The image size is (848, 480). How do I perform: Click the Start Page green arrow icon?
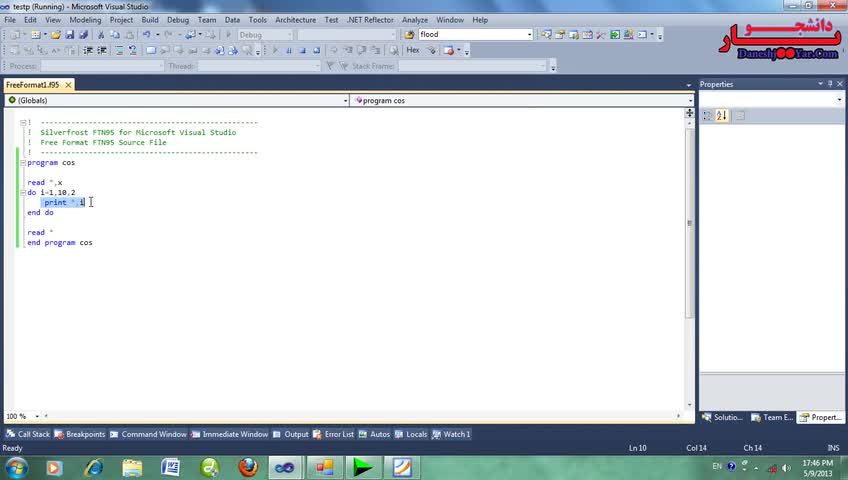click(615, 35)
